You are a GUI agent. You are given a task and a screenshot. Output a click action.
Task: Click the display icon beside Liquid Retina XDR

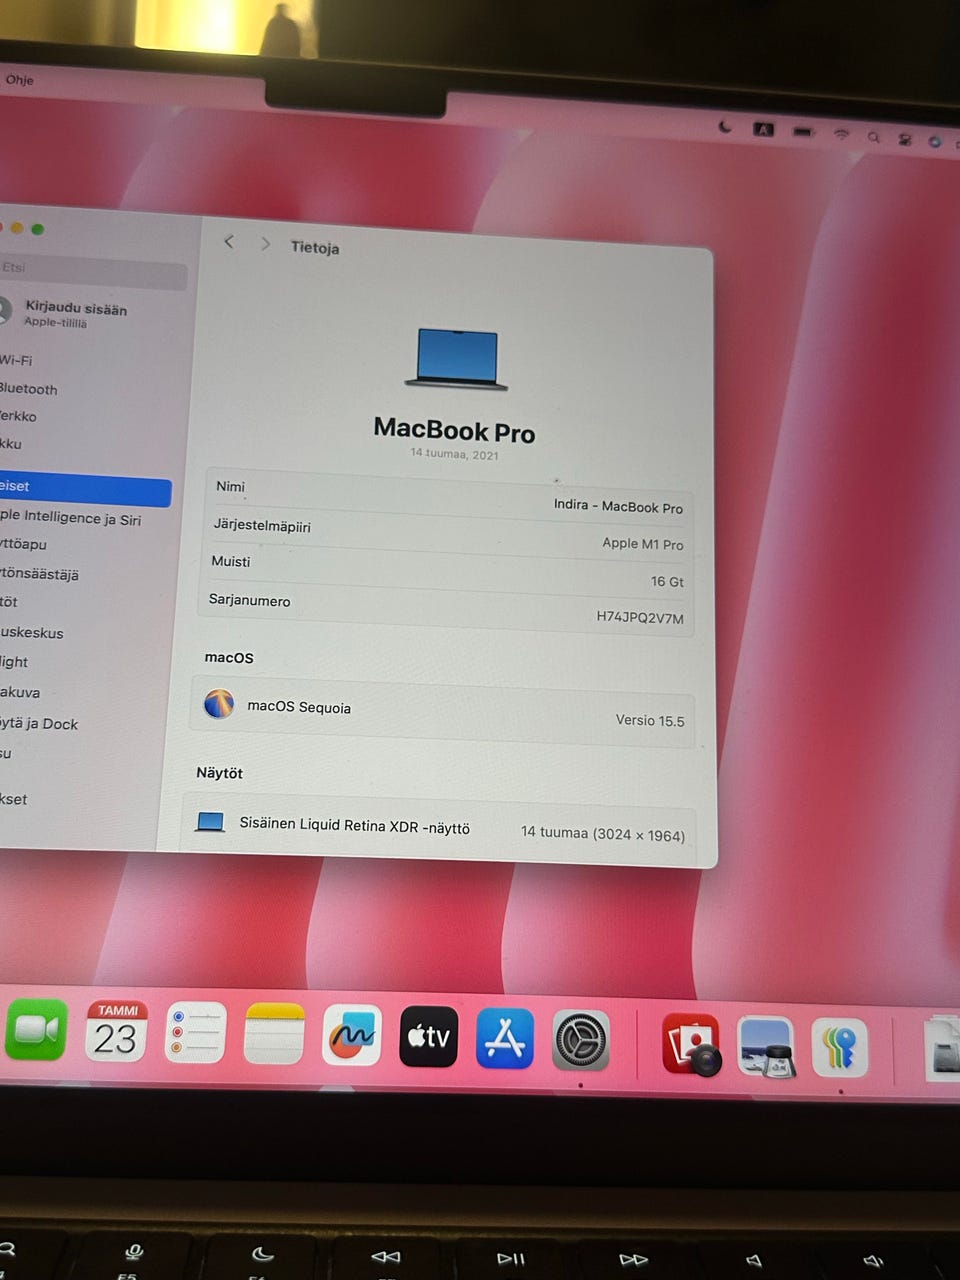(210, 822)
